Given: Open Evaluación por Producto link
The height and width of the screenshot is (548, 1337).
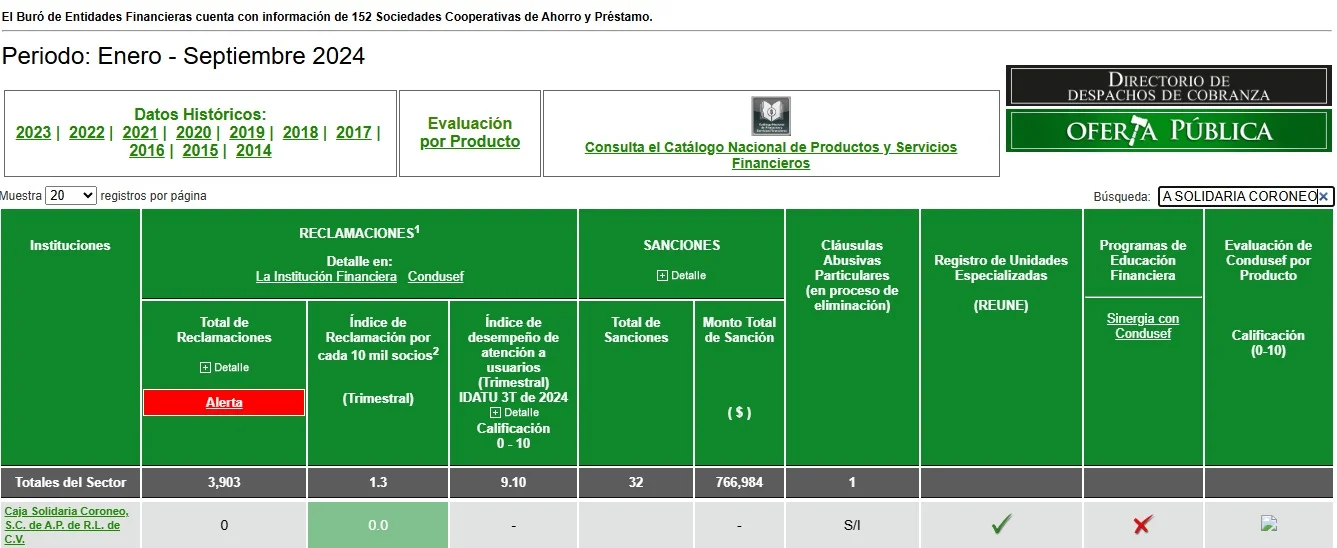Looking at the screenshot, I should (x=470, y=133).
